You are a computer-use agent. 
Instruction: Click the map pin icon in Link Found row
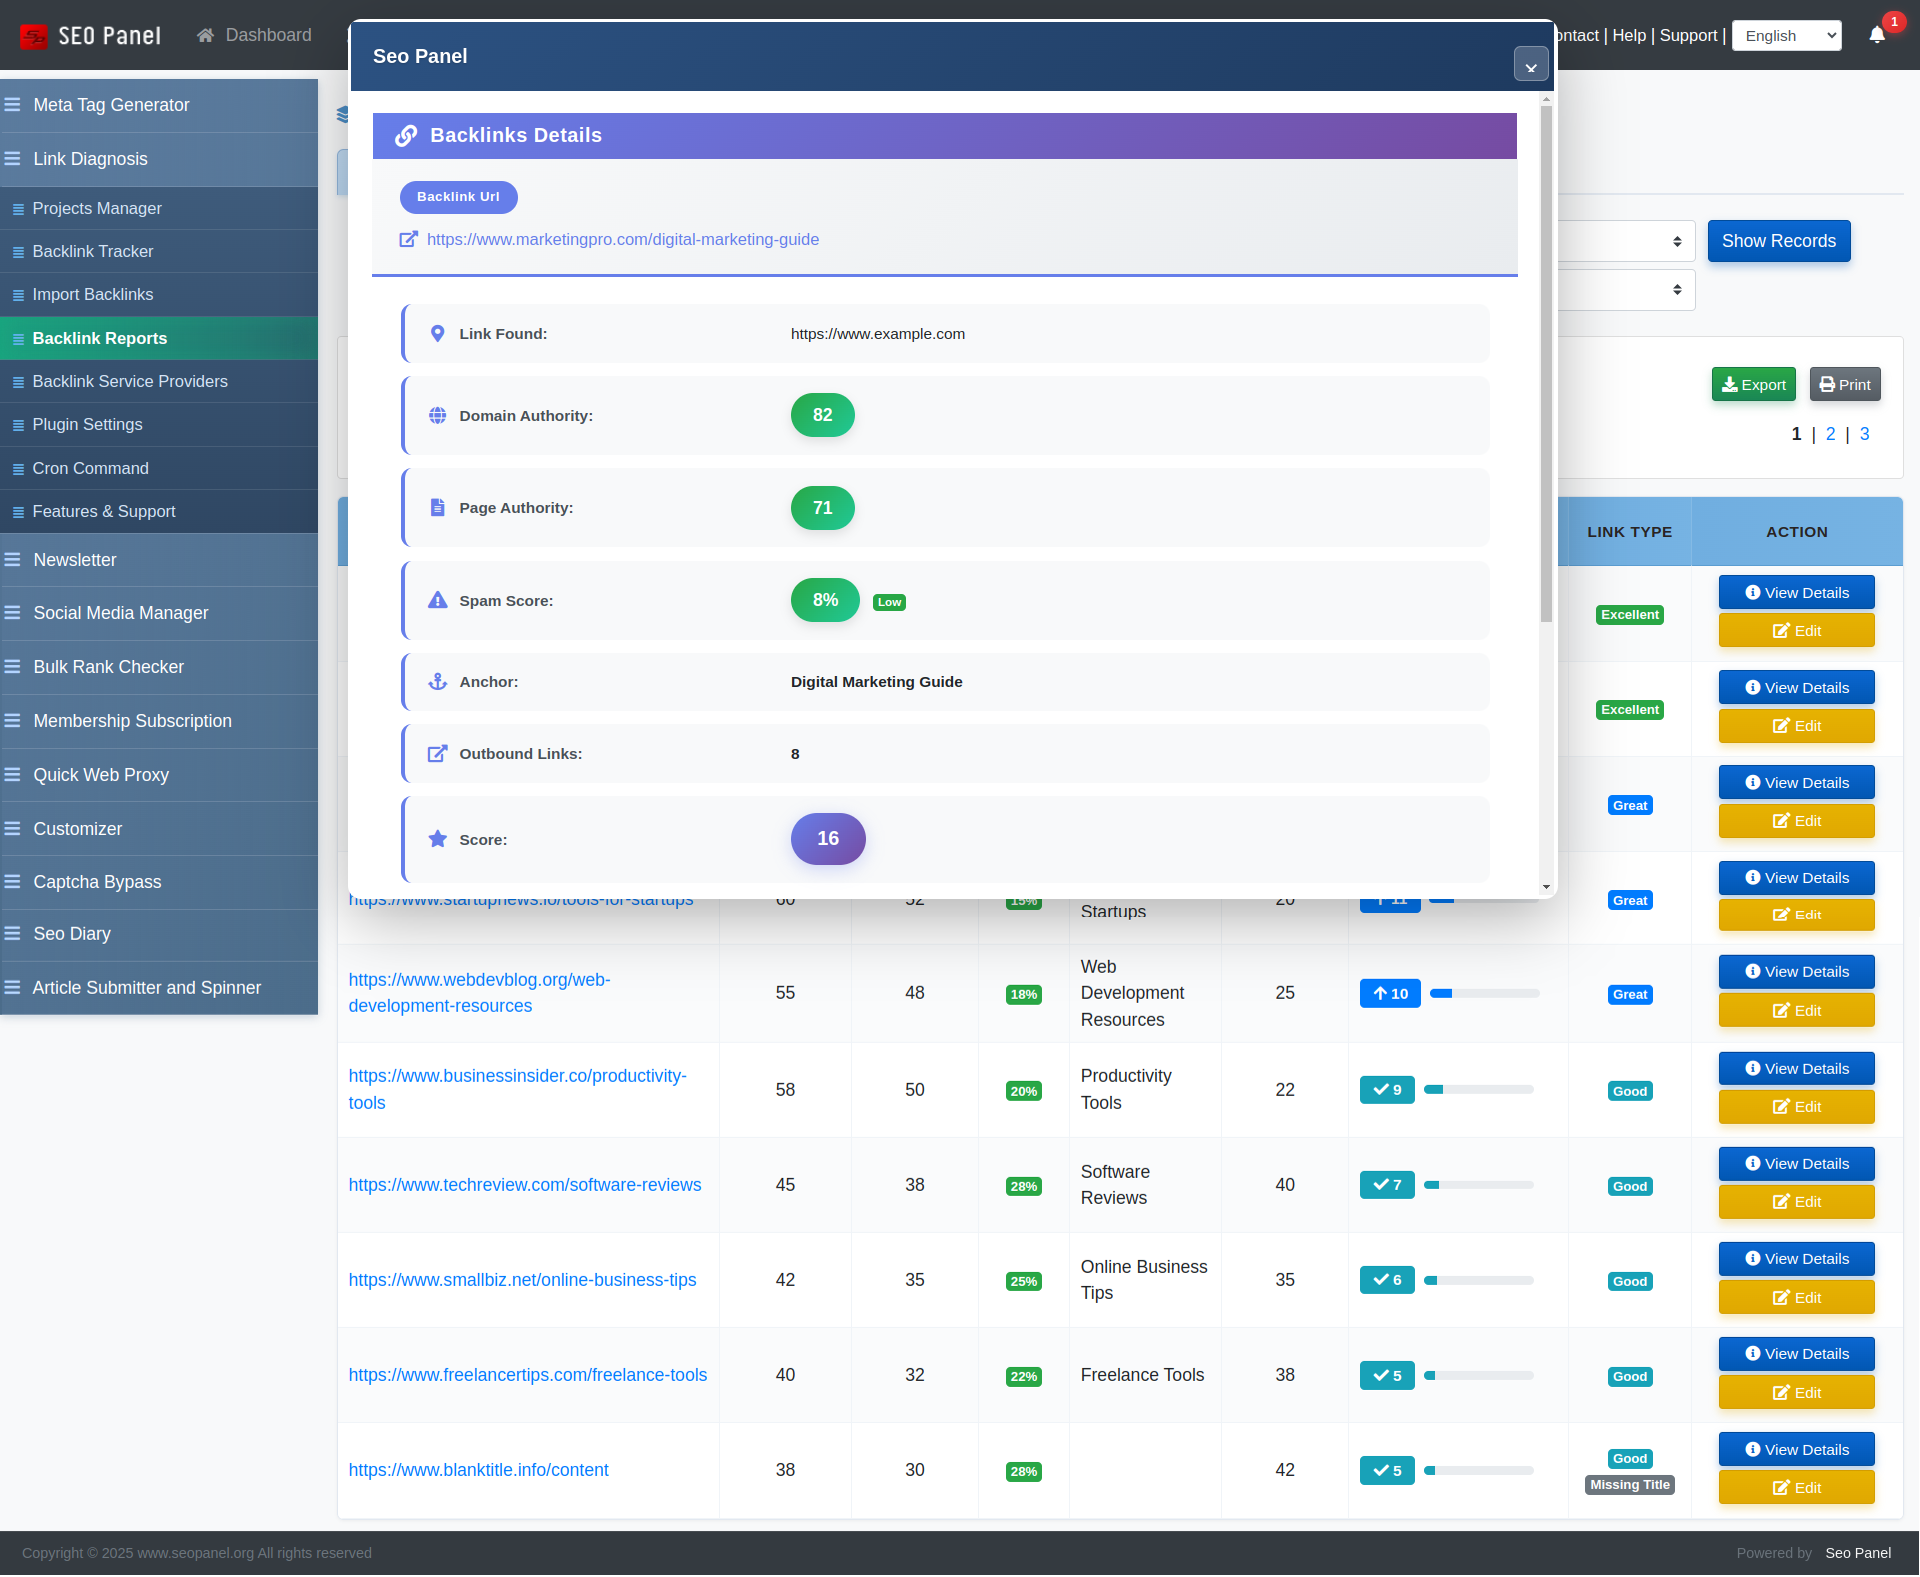[437, 333]
